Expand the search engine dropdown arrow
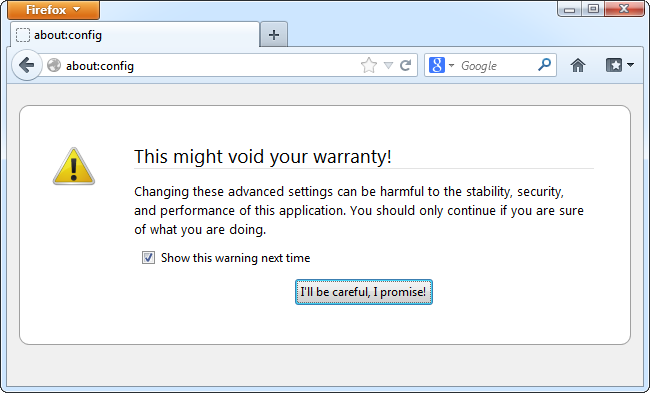 click(451, 65)
